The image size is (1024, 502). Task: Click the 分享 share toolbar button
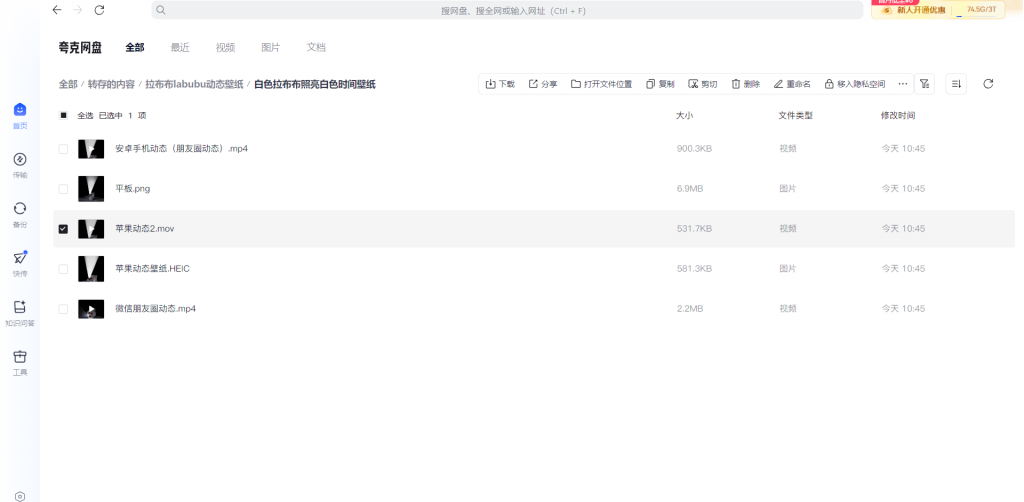(543, 84)
